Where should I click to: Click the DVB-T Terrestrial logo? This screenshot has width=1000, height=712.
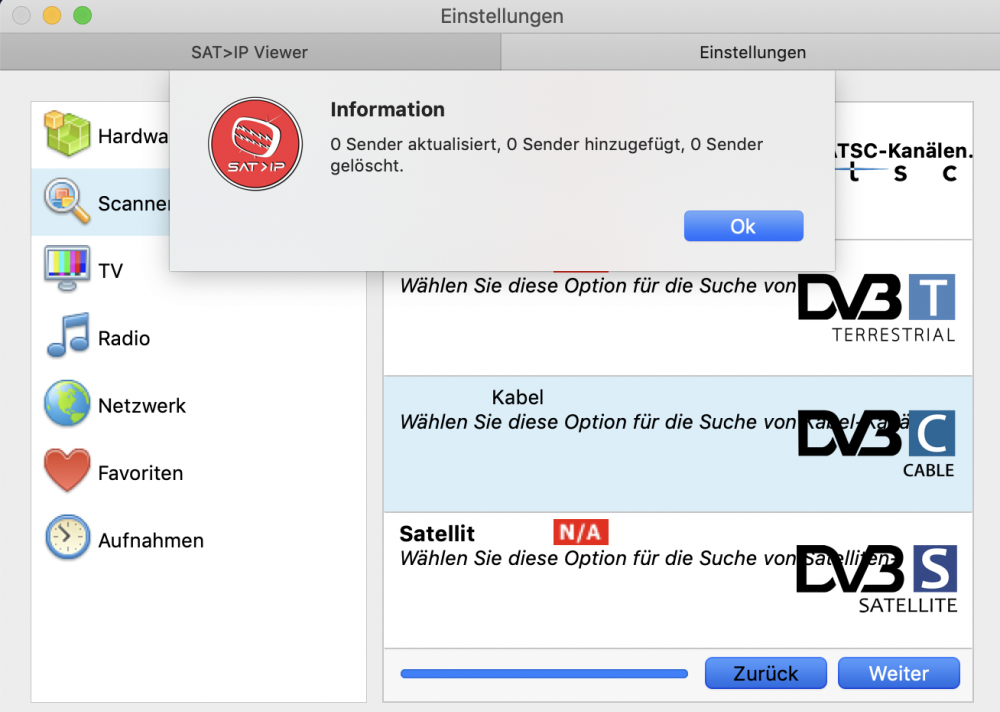point(877,308)
